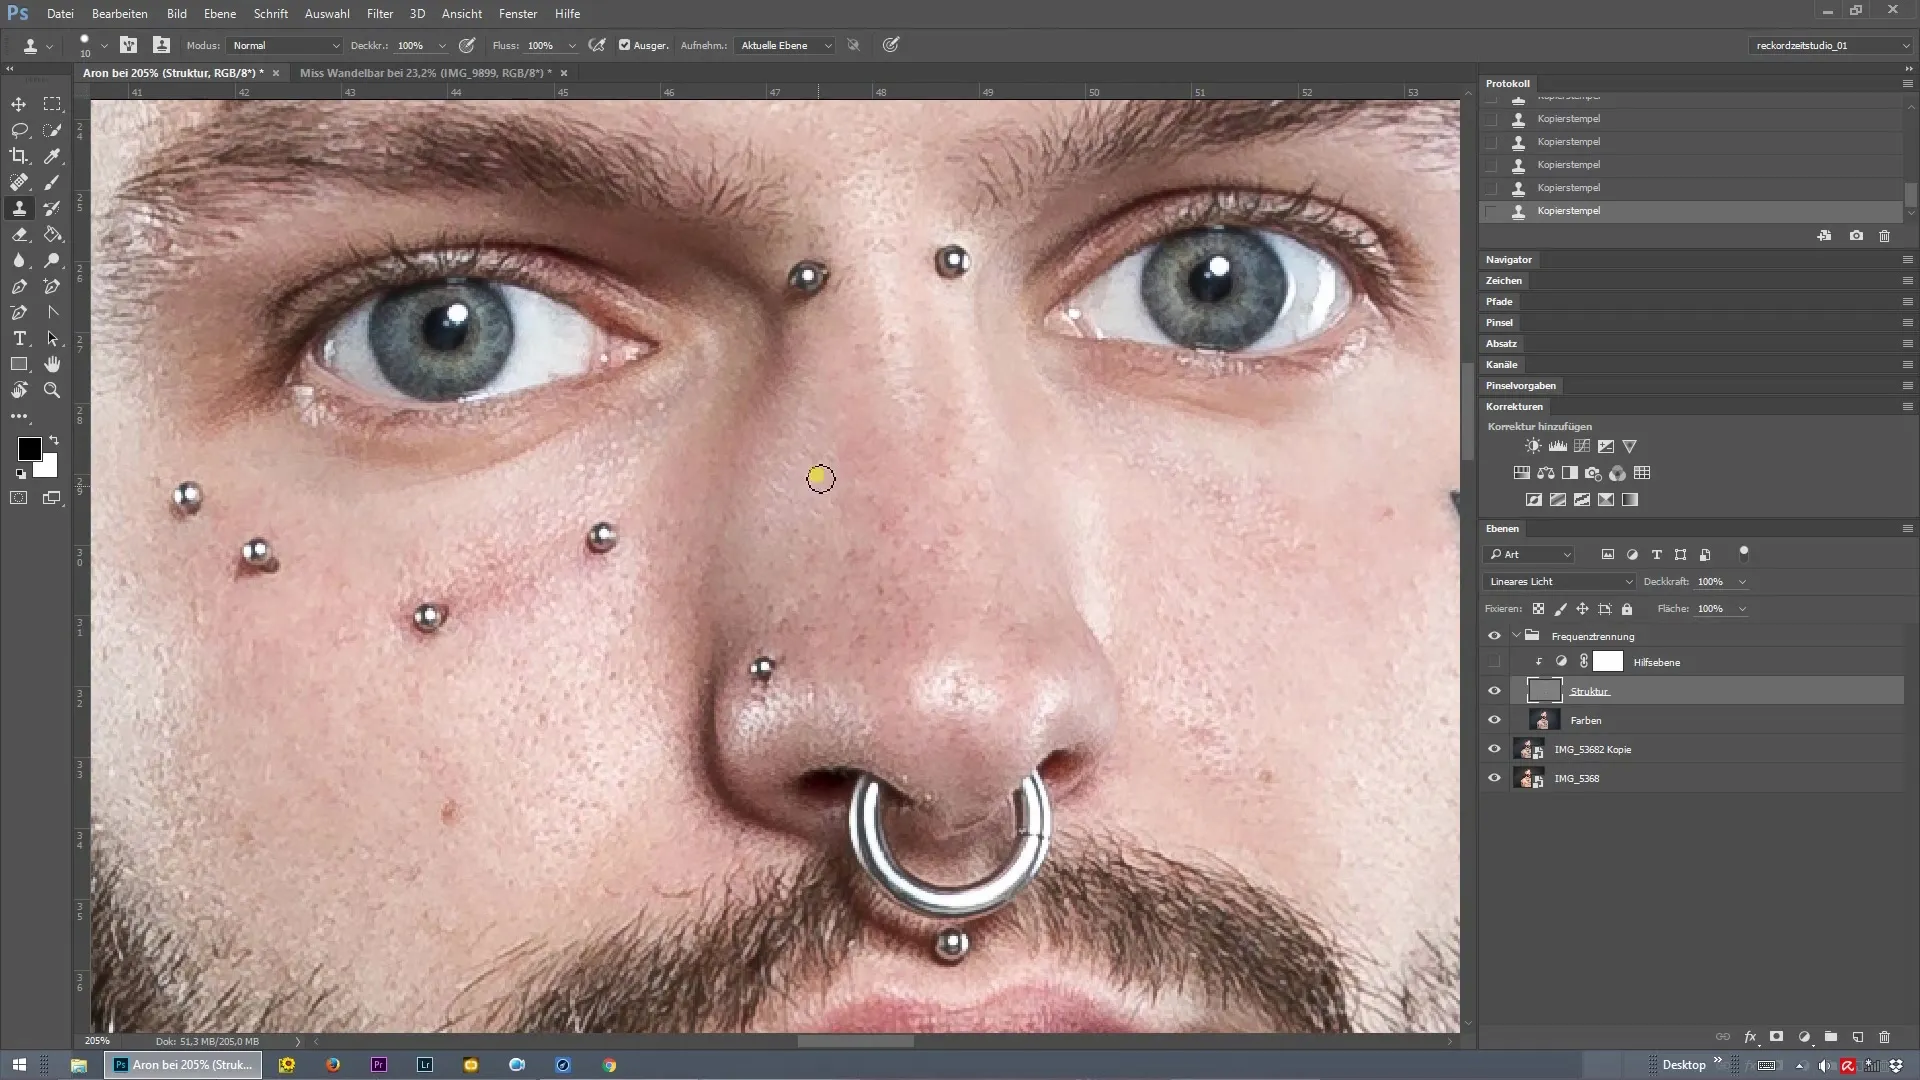Select the Path Selection arrow tool
This screenshot has height=1080, width=1920.
coord(52,338)
